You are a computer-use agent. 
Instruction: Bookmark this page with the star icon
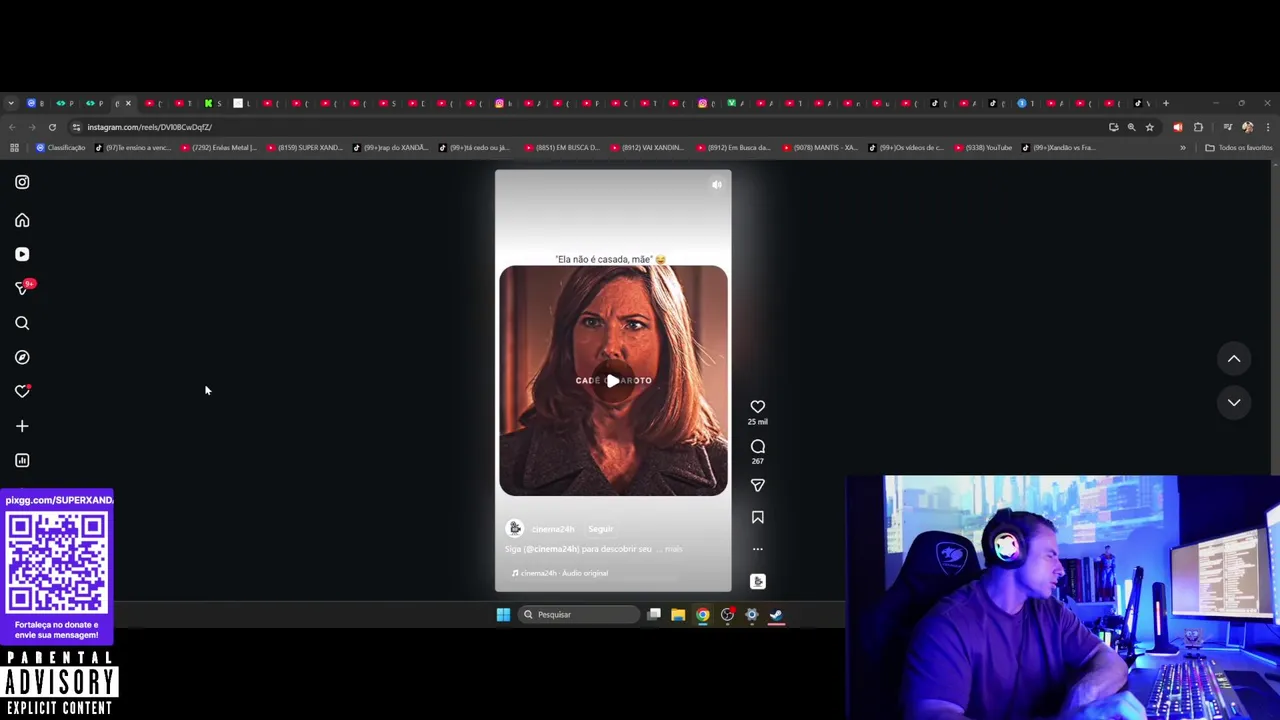click(1149, 127)
